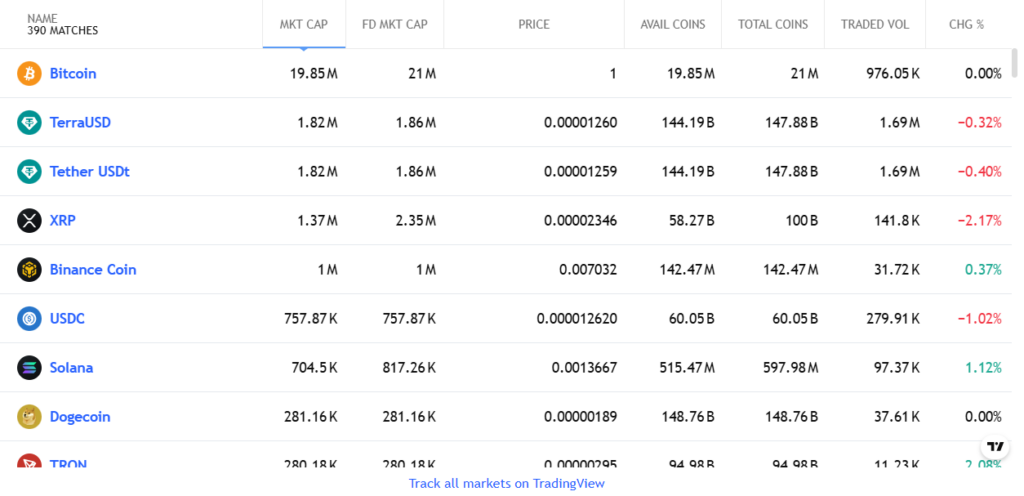The image size is (1024, 496).
Task: Click the Solana logo icon
Action: click(x=29, y=367)
